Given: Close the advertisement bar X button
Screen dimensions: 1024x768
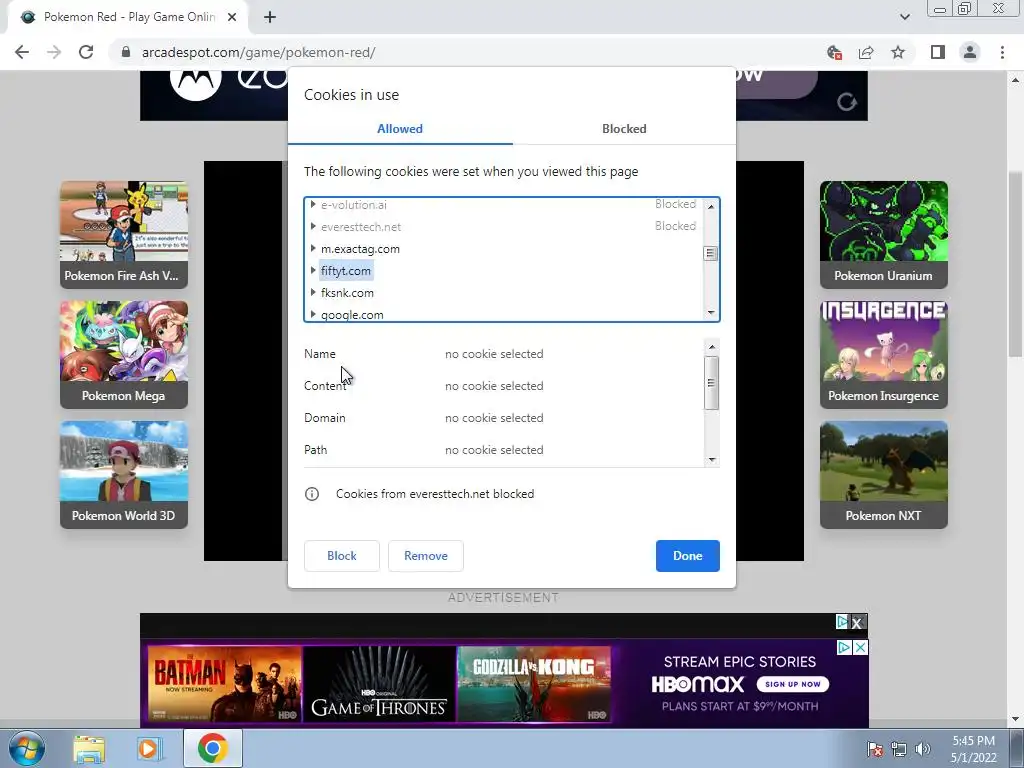Looking at the screenshot, I should 857,623.
